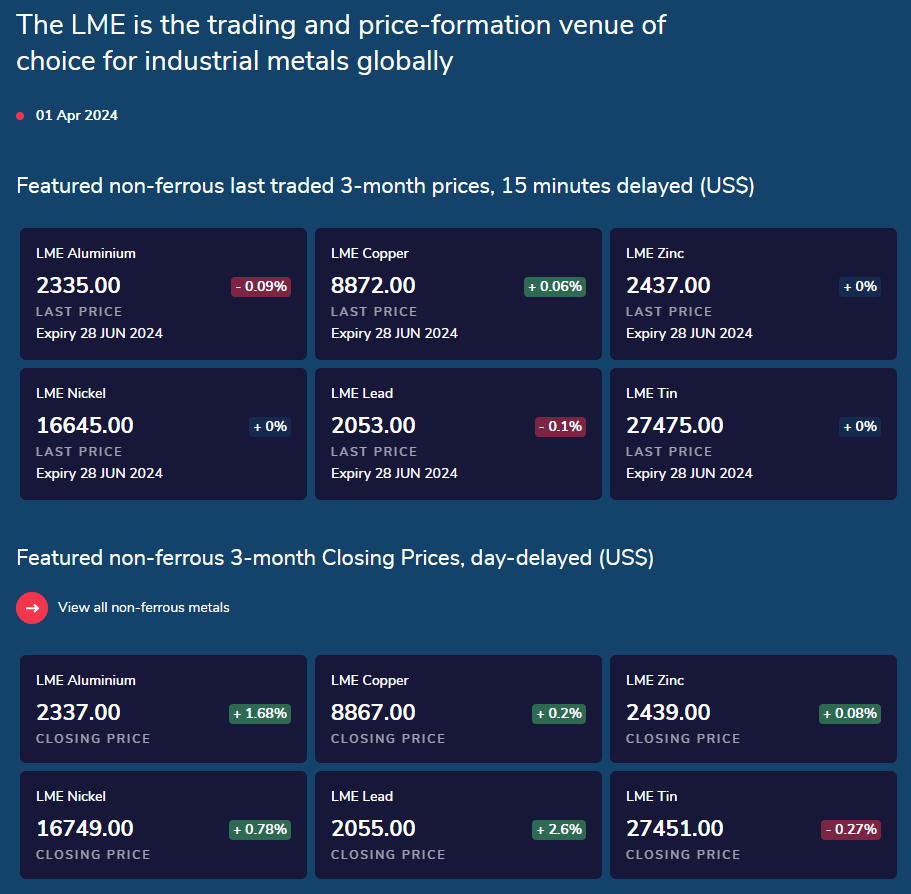
Task: Select Aluminium closing price 2337.00
Action: (x=78, y=712)
